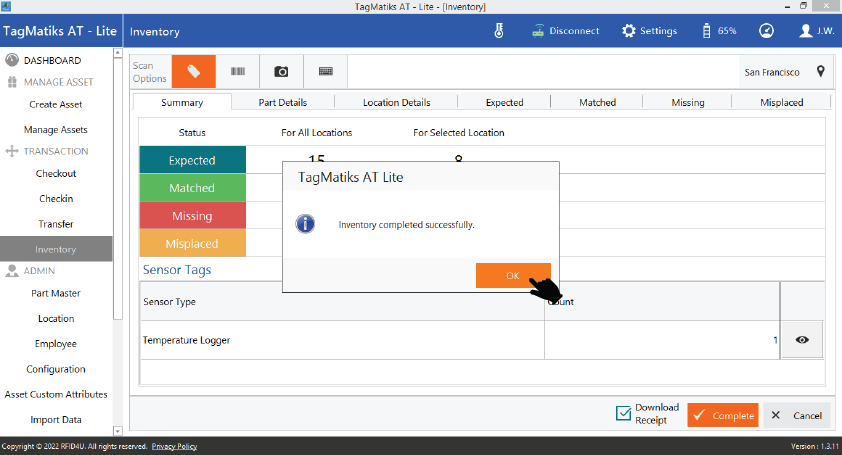Click the green Matched status tile
The height and width of the screenshot is (455, 842).
coord(192,188)
